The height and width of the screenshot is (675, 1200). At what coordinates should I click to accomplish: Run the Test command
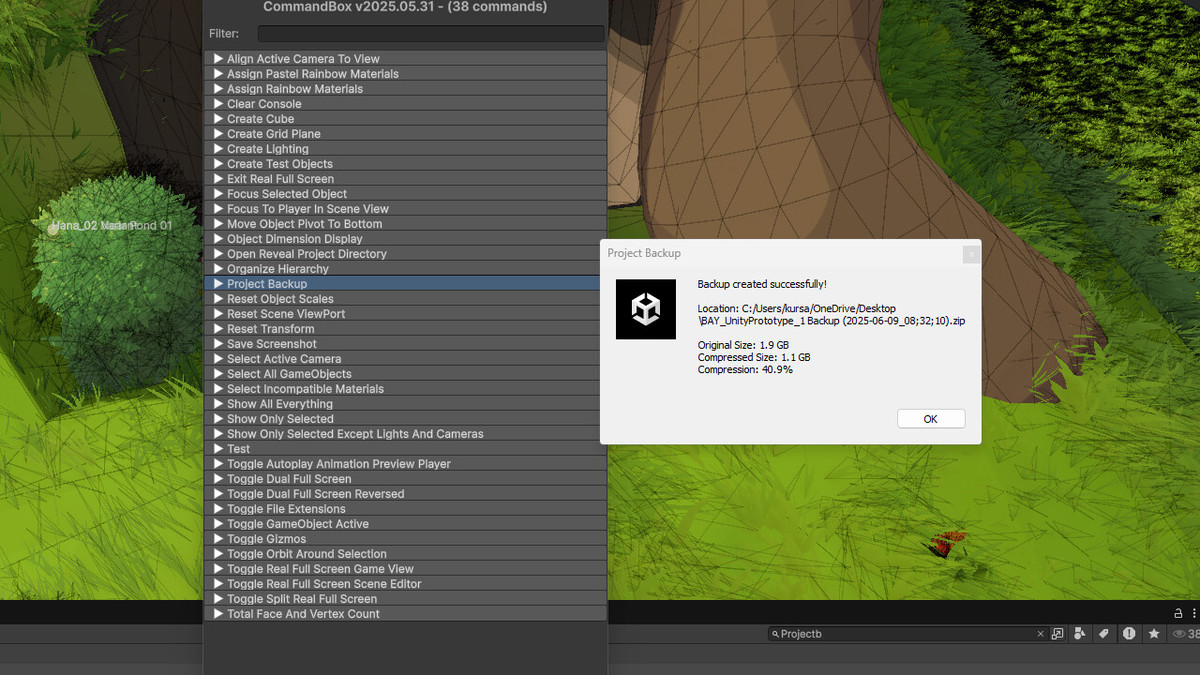(x=405, y=449)
